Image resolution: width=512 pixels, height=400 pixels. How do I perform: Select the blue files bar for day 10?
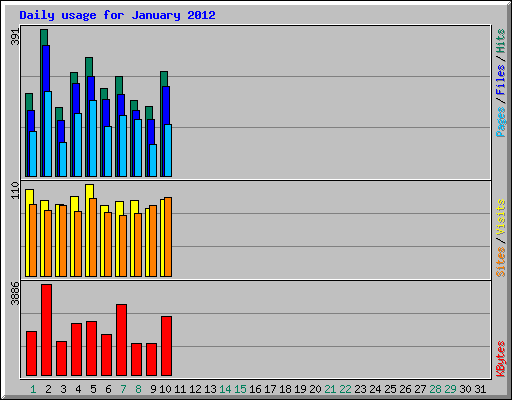166,105
